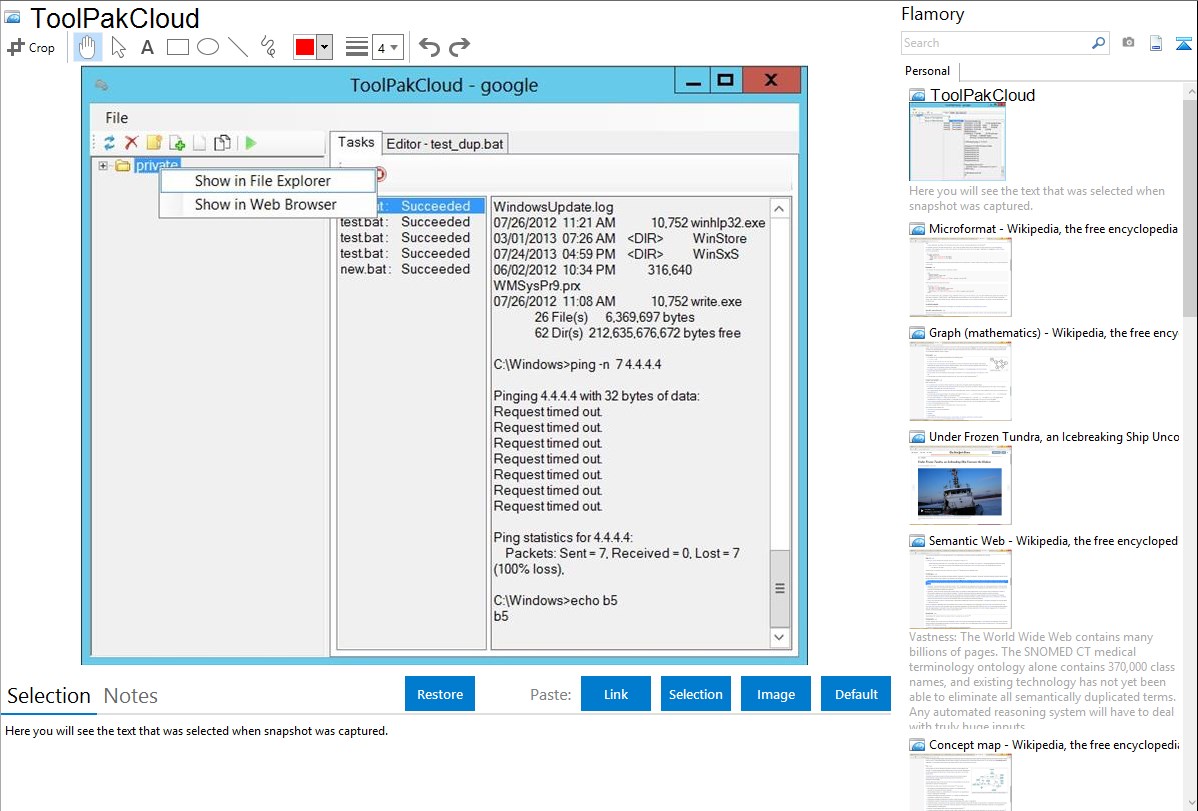This screenshot has width=1198, height=811.
Task: Select the private folder in the tree
Action: [x=157, y=165]
